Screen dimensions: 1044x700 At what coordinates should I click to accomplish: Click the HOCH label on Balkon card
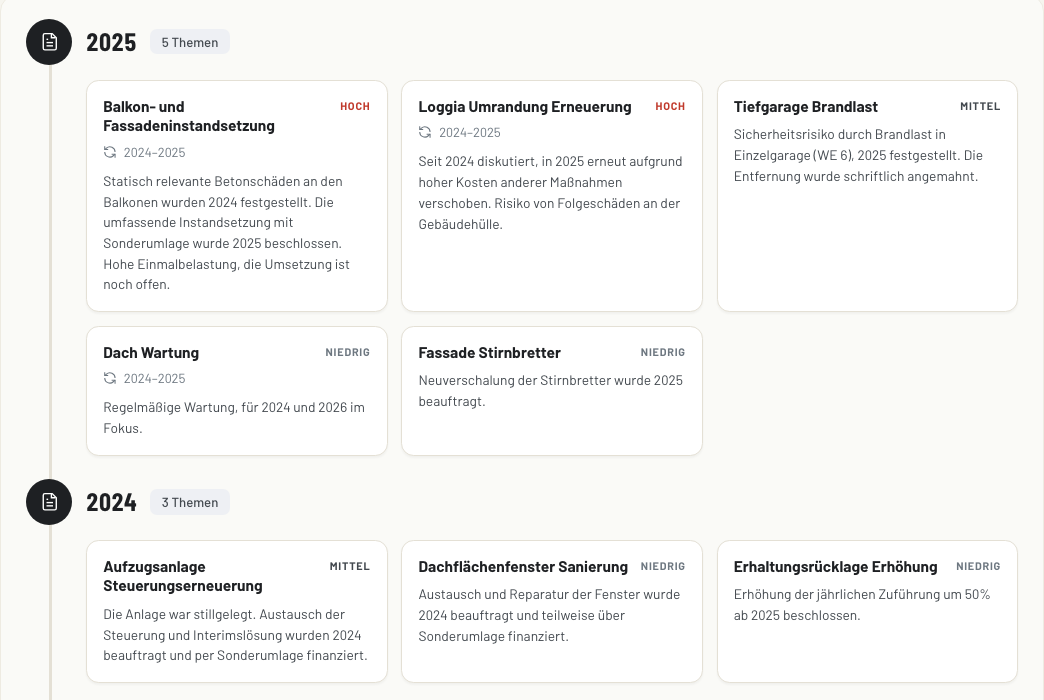click(355, 107)
